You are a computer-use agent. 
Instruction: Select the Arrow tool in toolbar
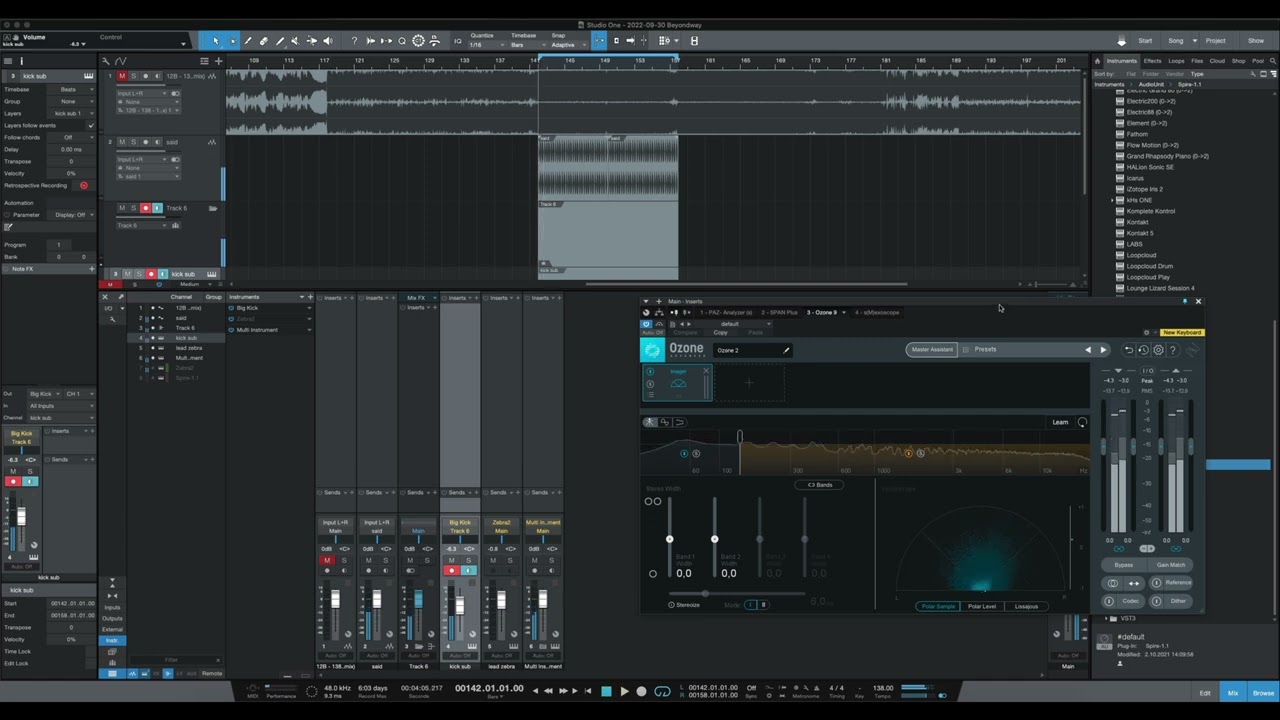216,41
